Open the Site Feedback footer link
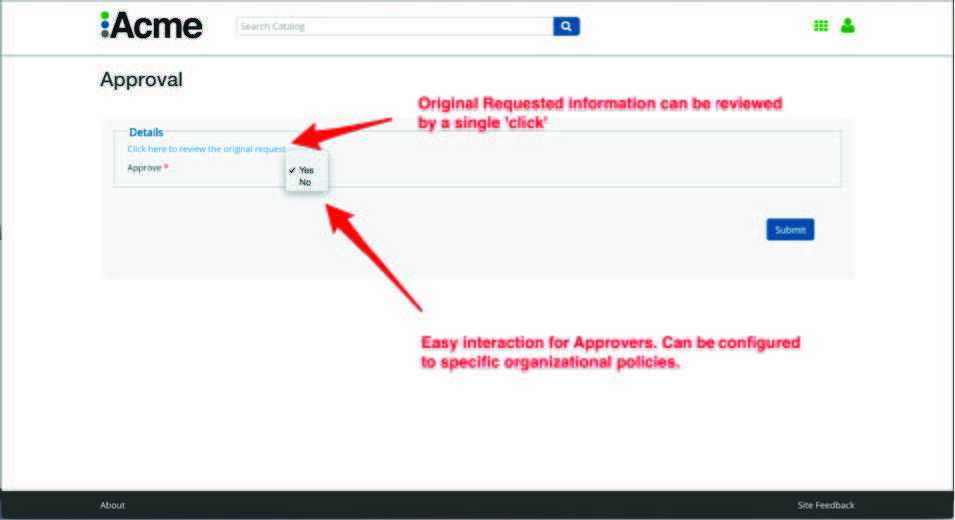The height and width of the screenshot is (520, 955). point(825,505)
